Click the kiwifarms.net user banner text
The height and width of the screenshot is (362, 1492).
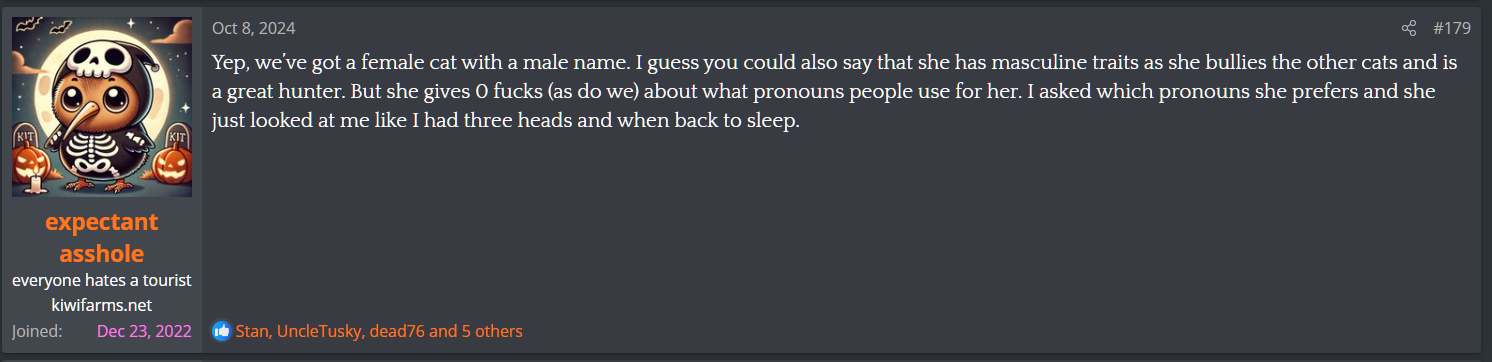click(x=102, y=304)
